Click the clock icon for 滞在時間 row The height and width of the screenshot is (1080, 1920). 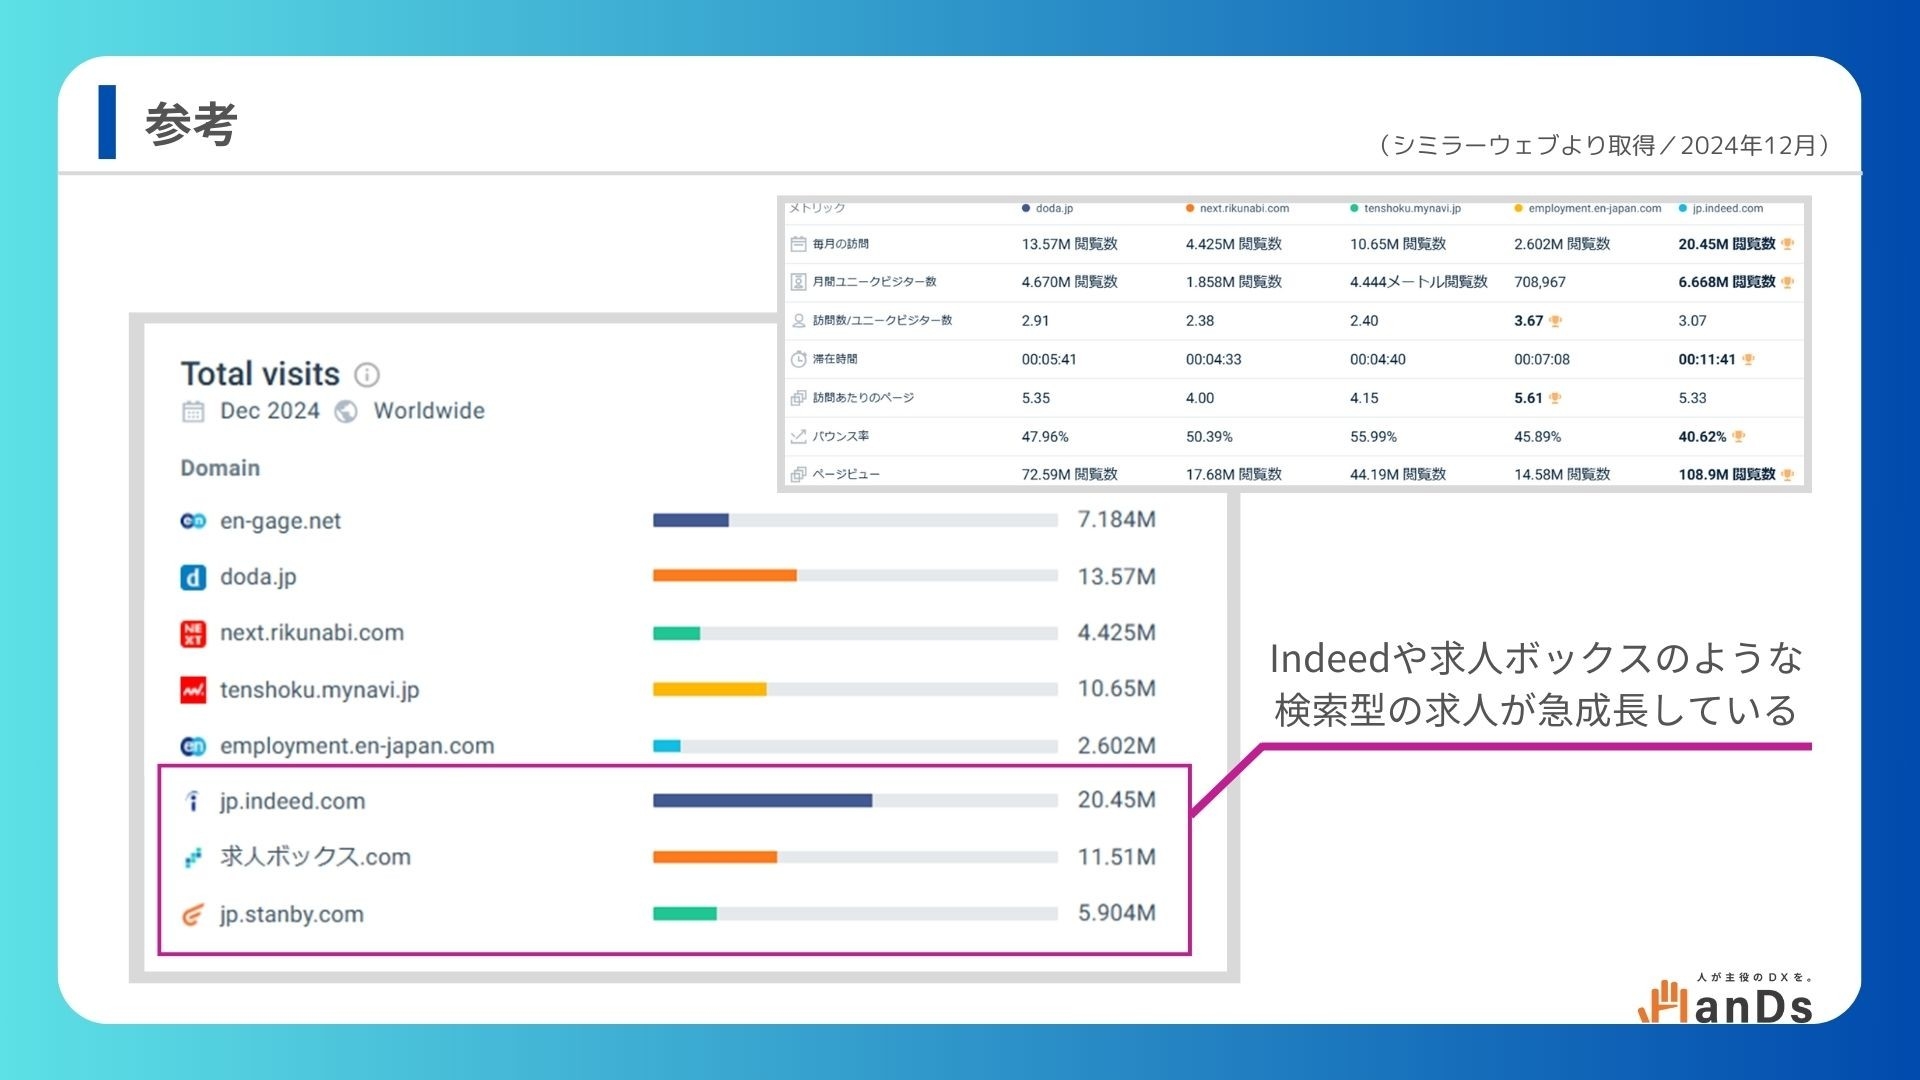point(798,359)
